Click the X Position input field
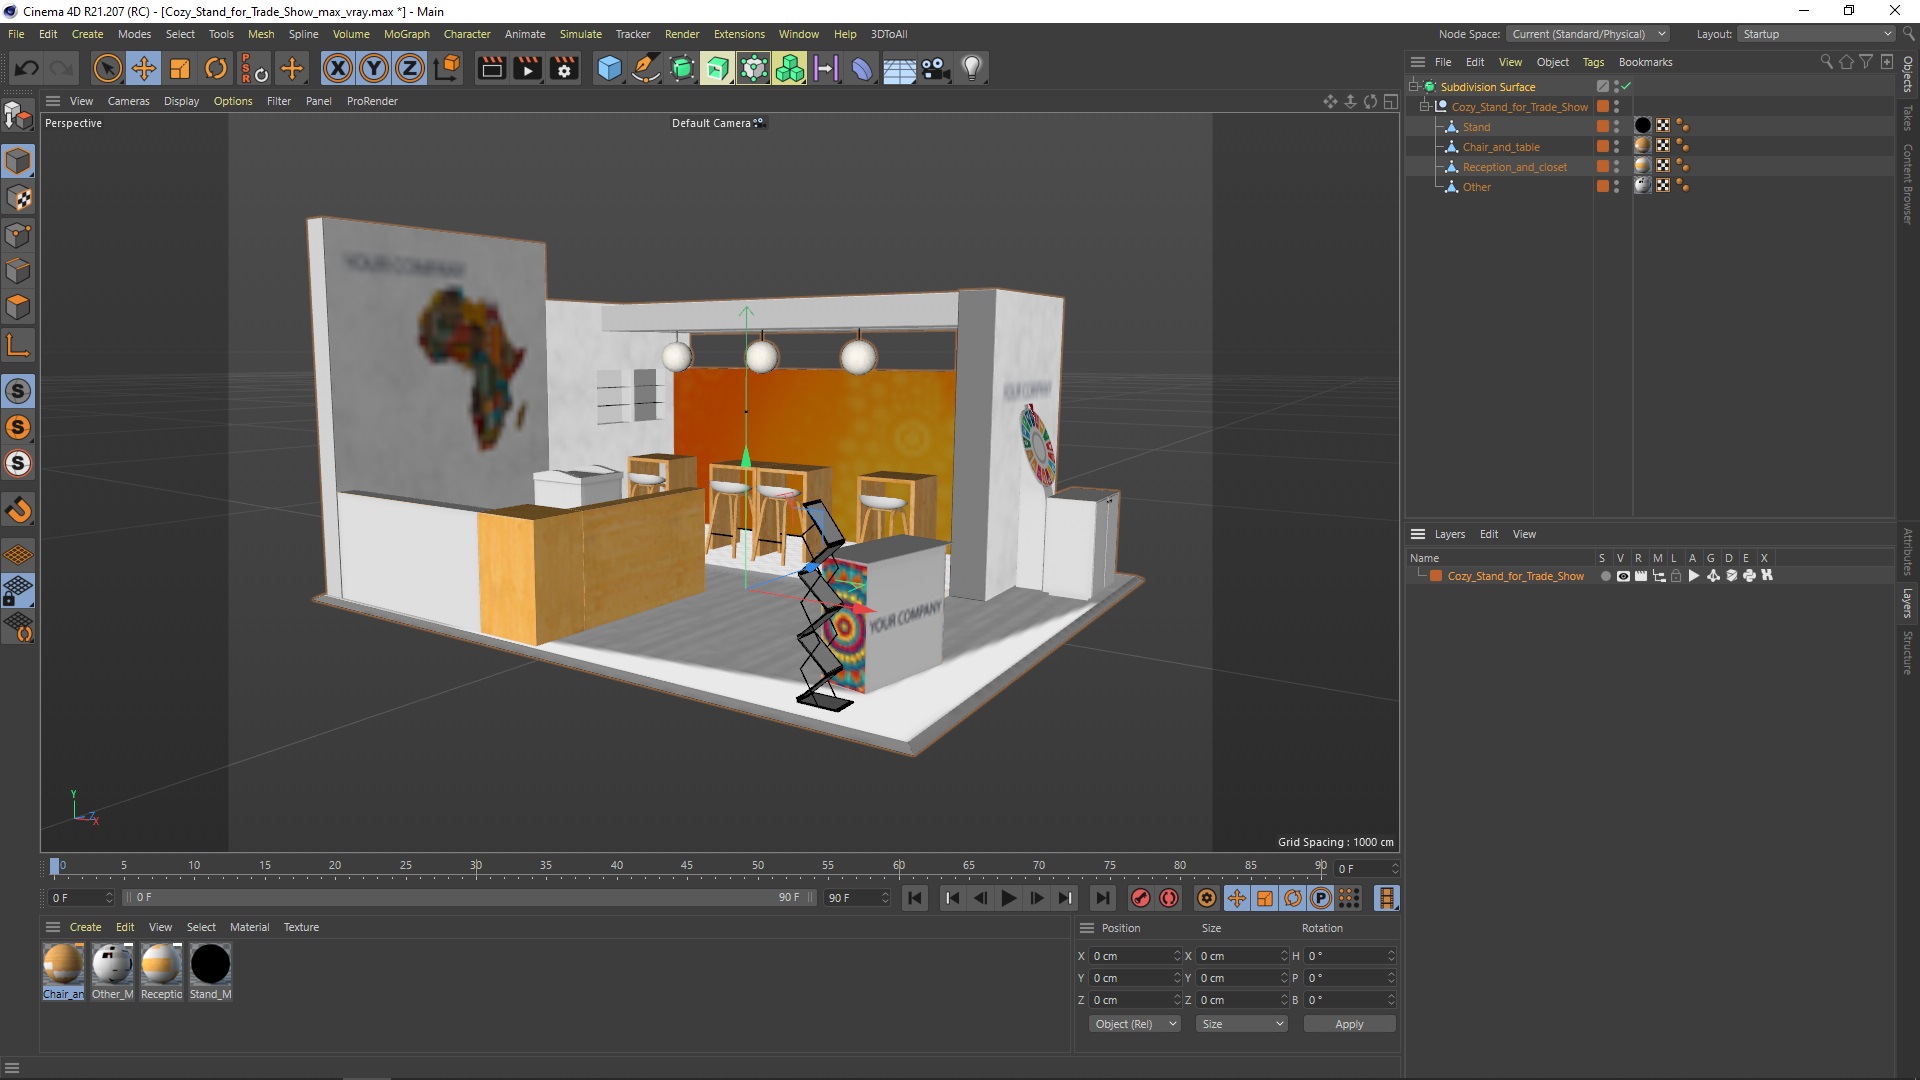 coord(1130,956)
